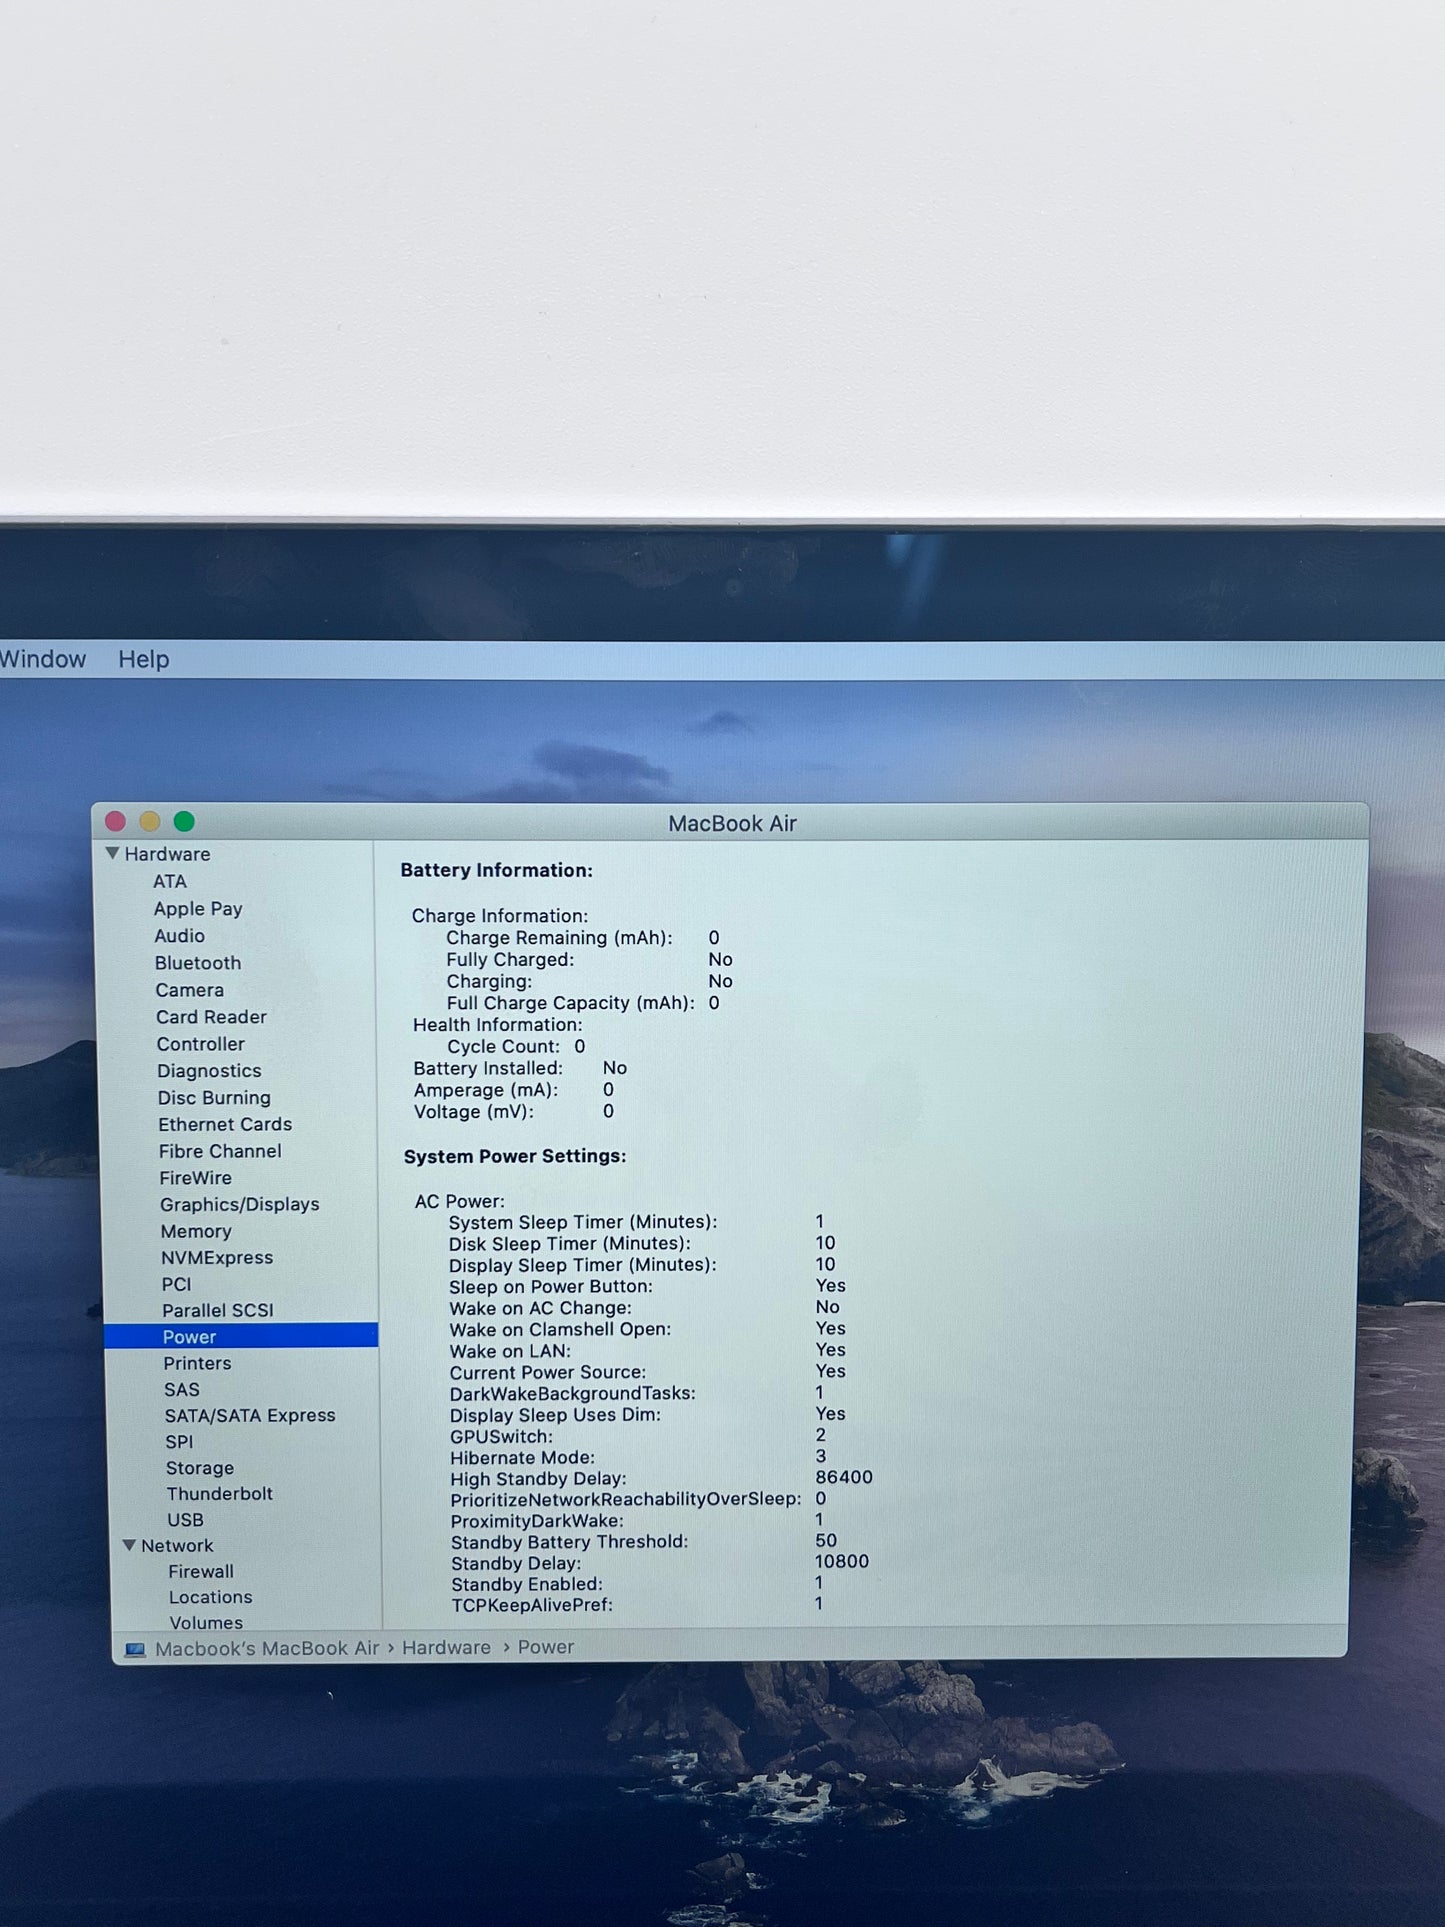This screenshot has height=1927, width=1445.
Task: Select Bluetooth in the sidebar
Action: point(198,962)
